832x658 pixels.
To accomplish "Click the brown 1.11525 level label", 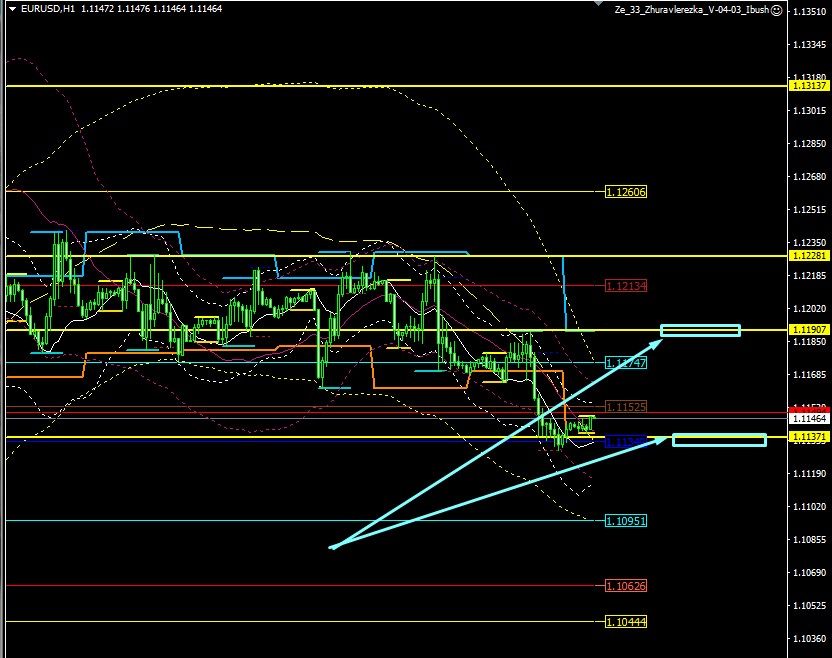I will [x=626, y=407].
